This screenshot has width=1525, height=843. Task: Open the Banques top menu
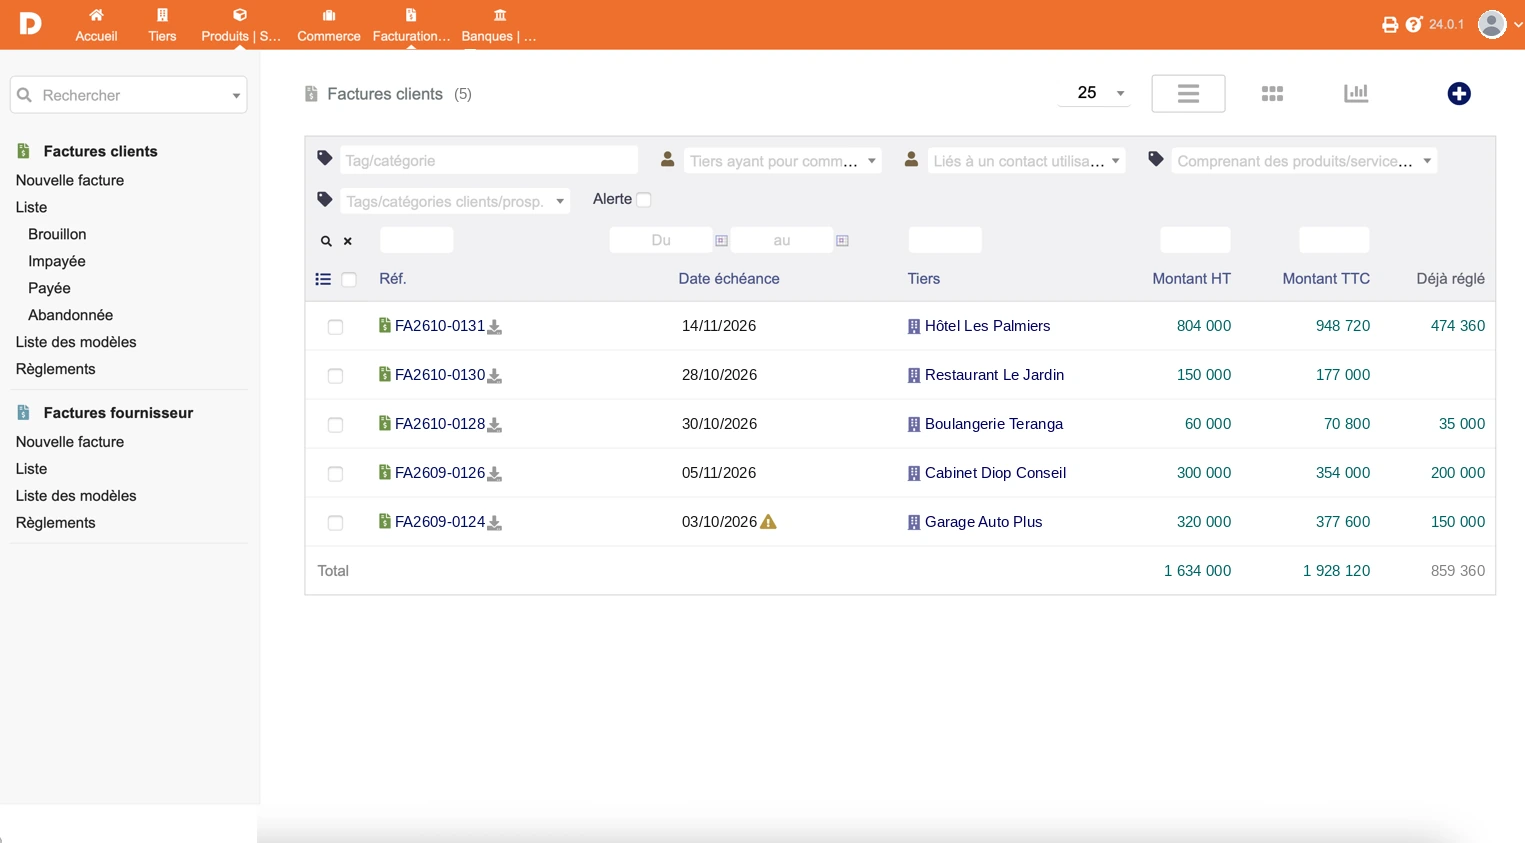click(x=499, y=25)
